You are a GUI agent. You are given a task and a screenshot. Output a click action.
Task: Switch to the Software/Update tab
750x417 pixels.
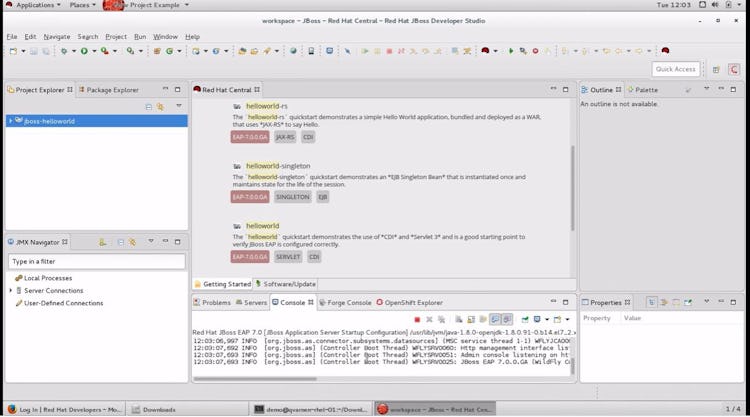pyautogui.click(x=286, y=284)
